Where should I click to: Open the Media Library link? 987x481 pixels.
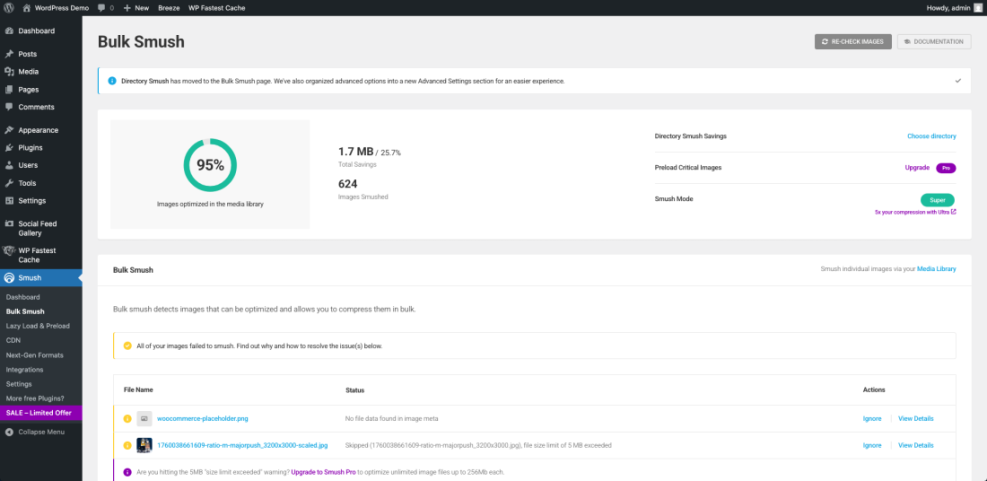click(x=937, y=269)
